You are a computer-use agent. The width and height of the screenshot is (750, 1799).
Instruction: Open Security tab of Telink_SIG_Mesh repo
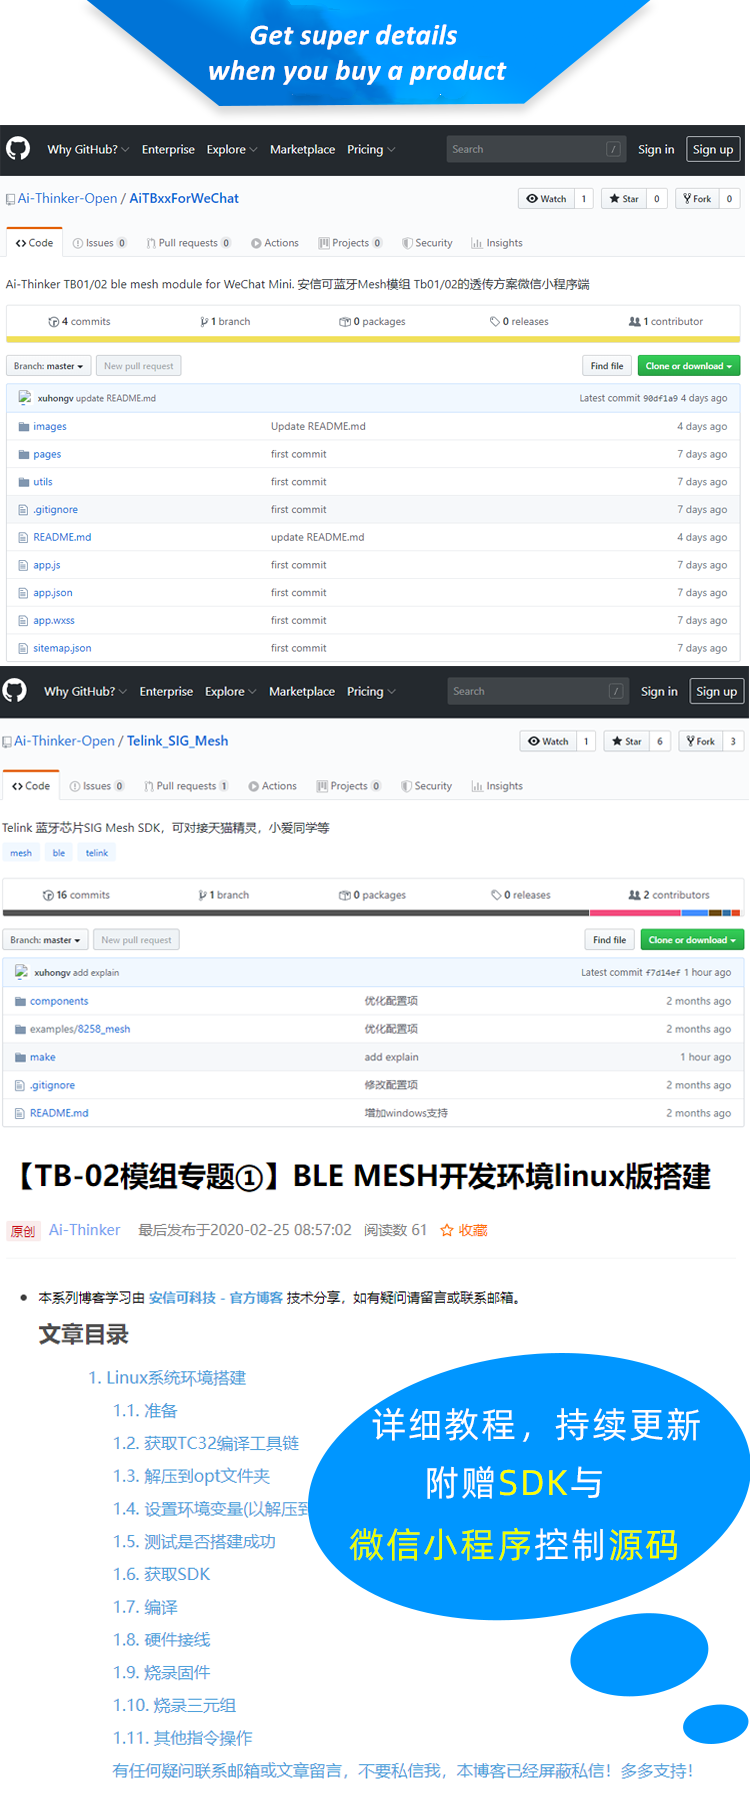[427, 786]
